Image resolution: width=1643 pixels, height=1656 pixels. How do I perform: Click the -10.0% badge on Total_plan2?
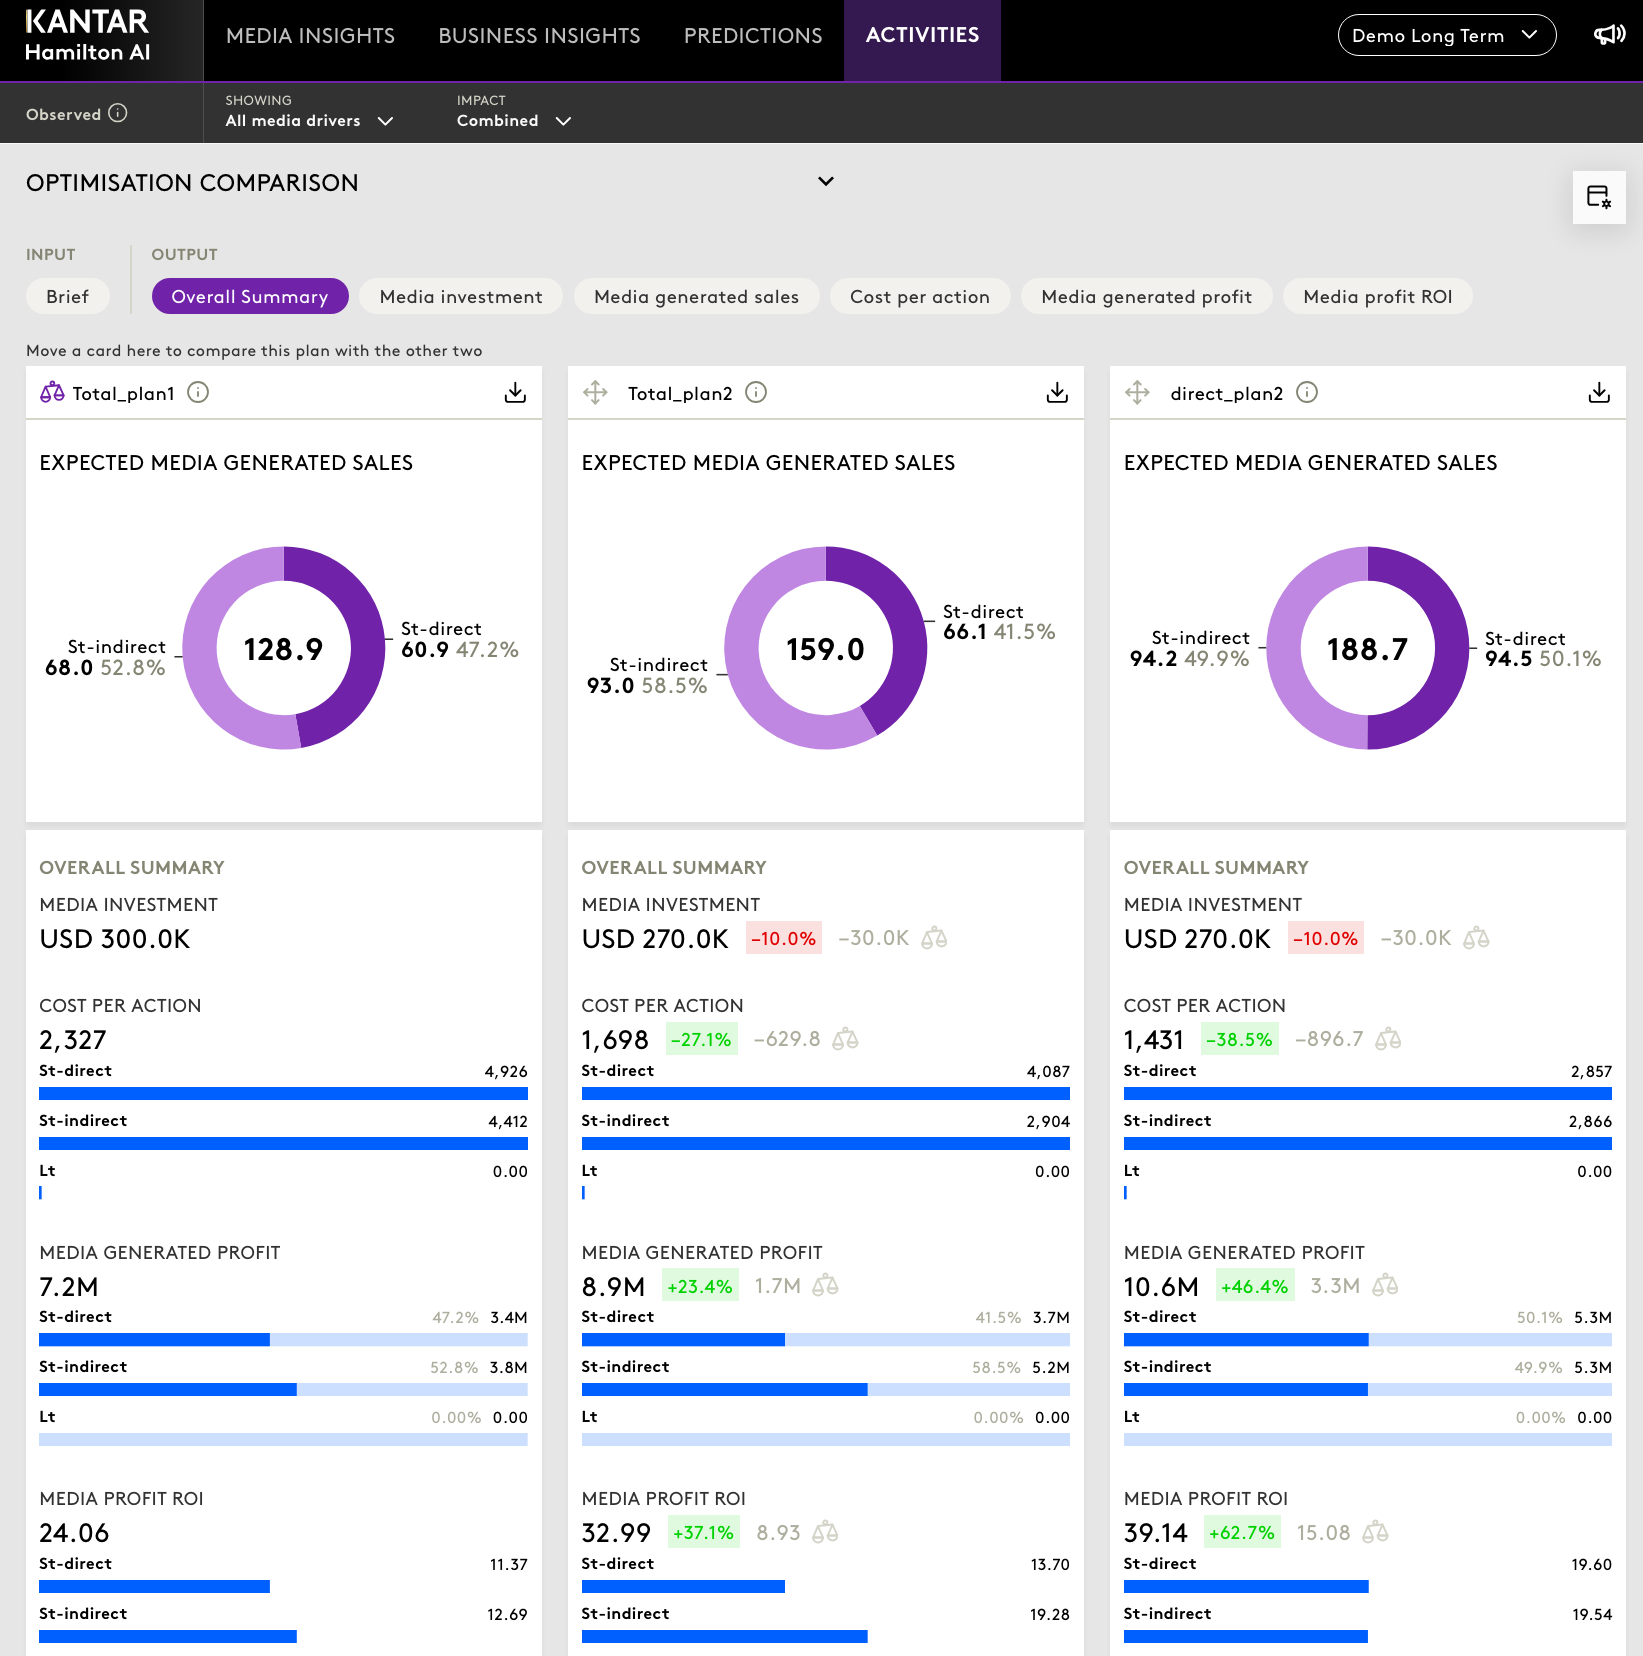point(784,938)
